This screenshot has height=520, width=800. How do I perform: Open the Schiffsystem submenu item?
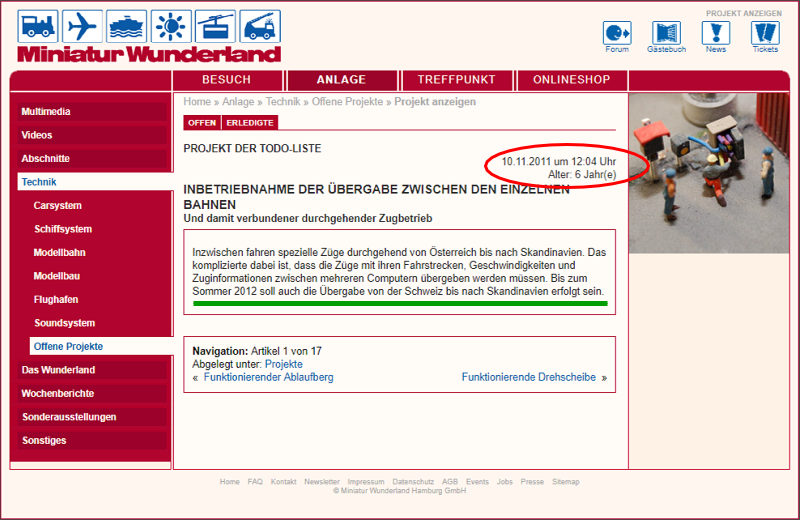[63, 229]
